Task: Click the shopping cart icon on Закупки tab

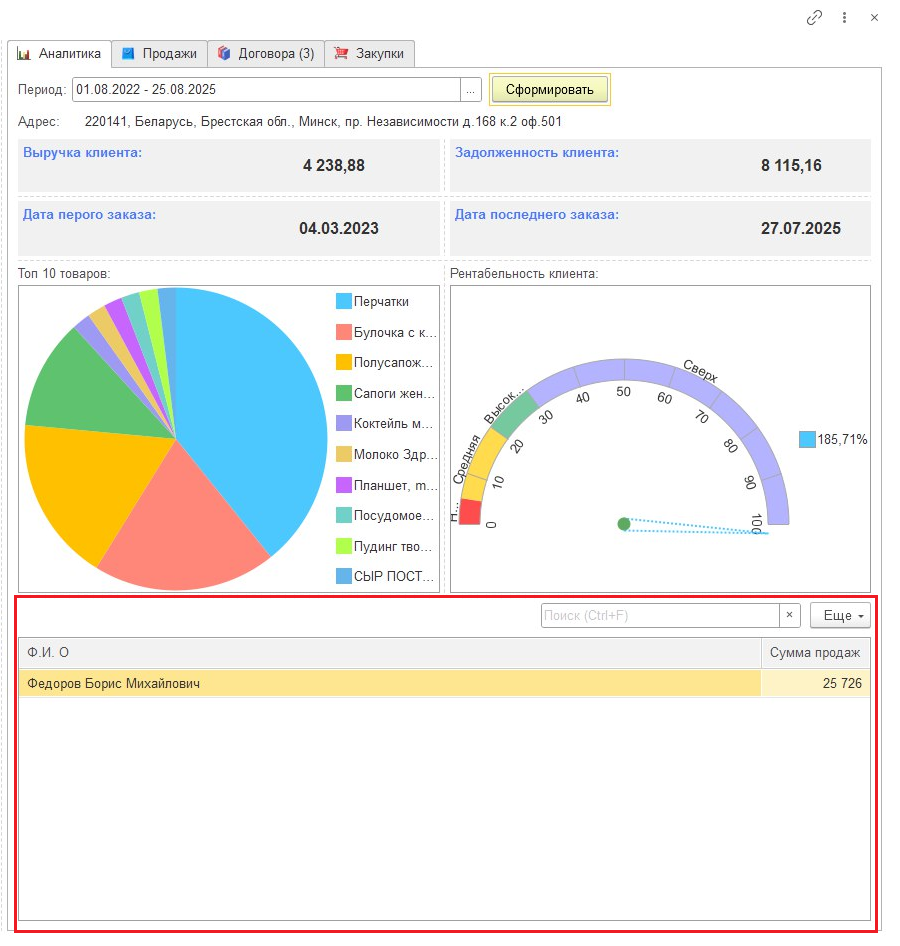Action: [x=342, y=53]
